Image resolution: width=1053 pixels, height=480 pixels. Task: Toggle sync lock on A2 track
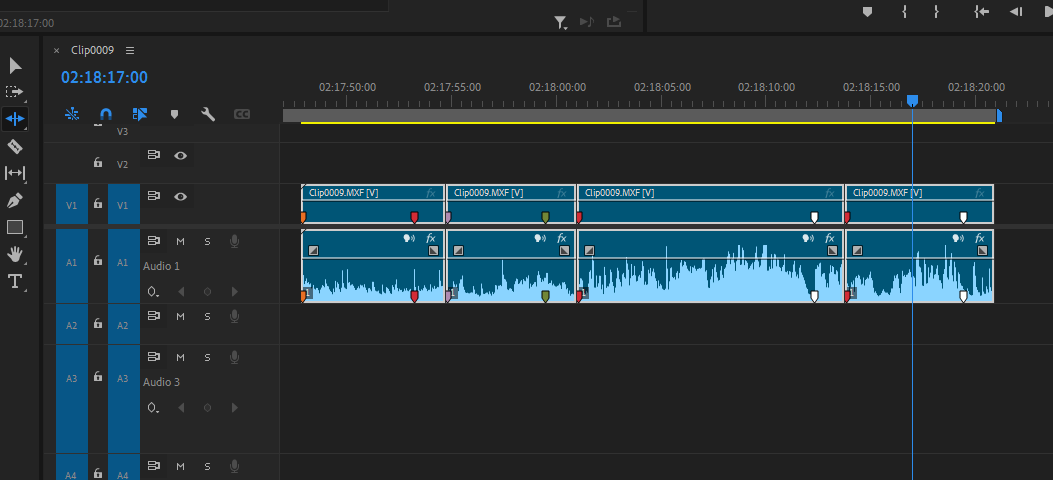click(x=154, y=315)
